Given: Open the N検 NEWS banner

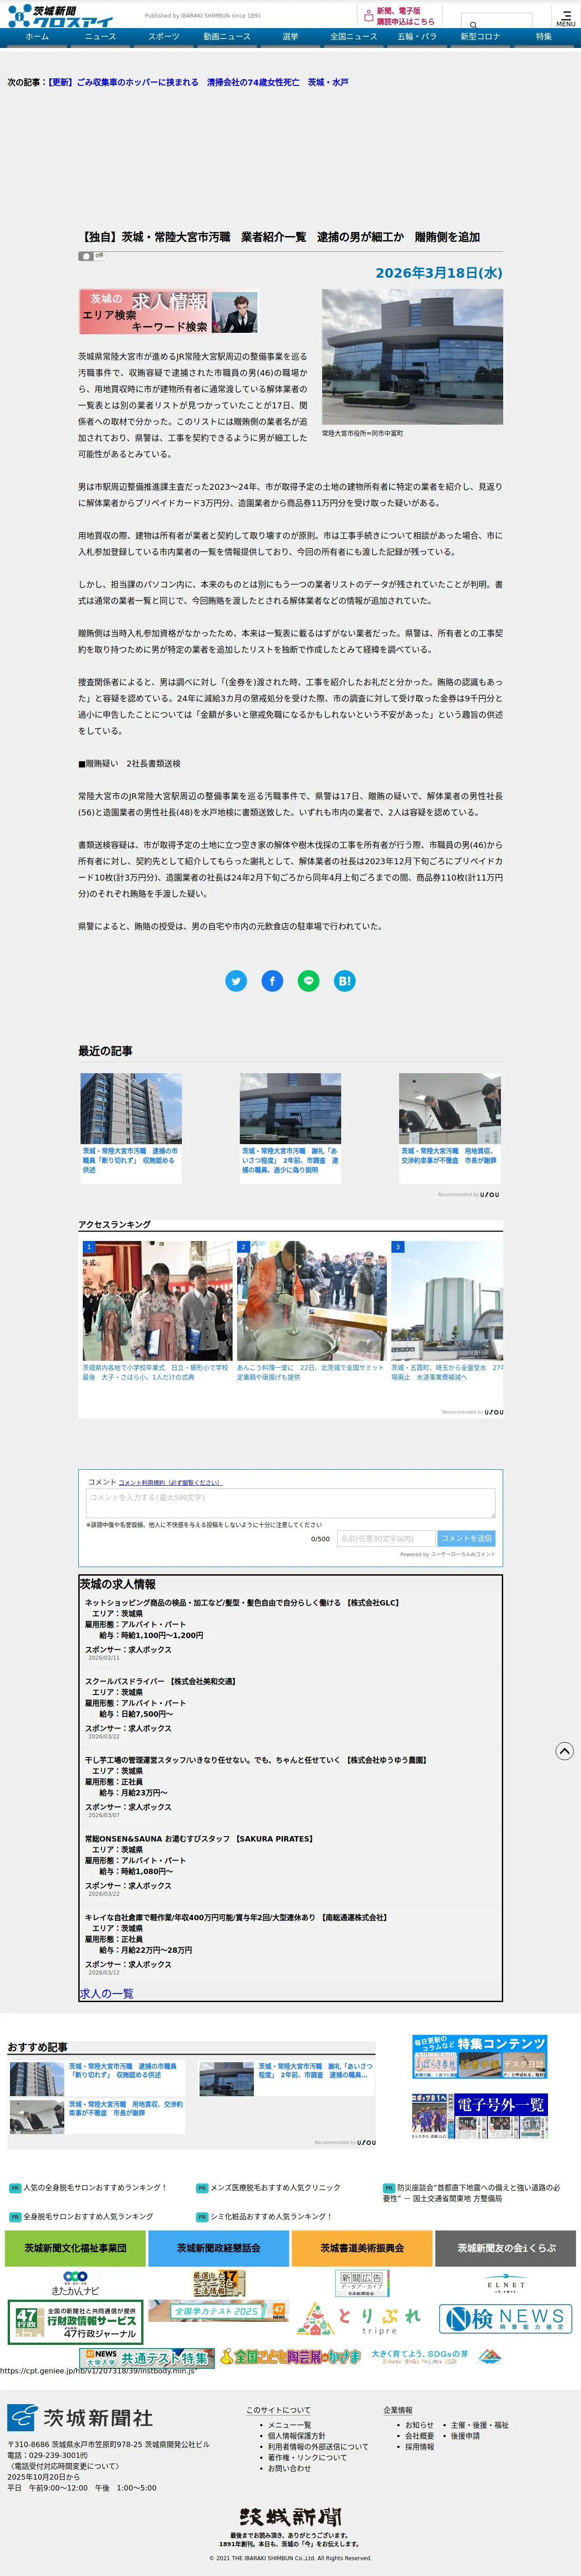Looking at the screenshot, I should click(505, 2318).
